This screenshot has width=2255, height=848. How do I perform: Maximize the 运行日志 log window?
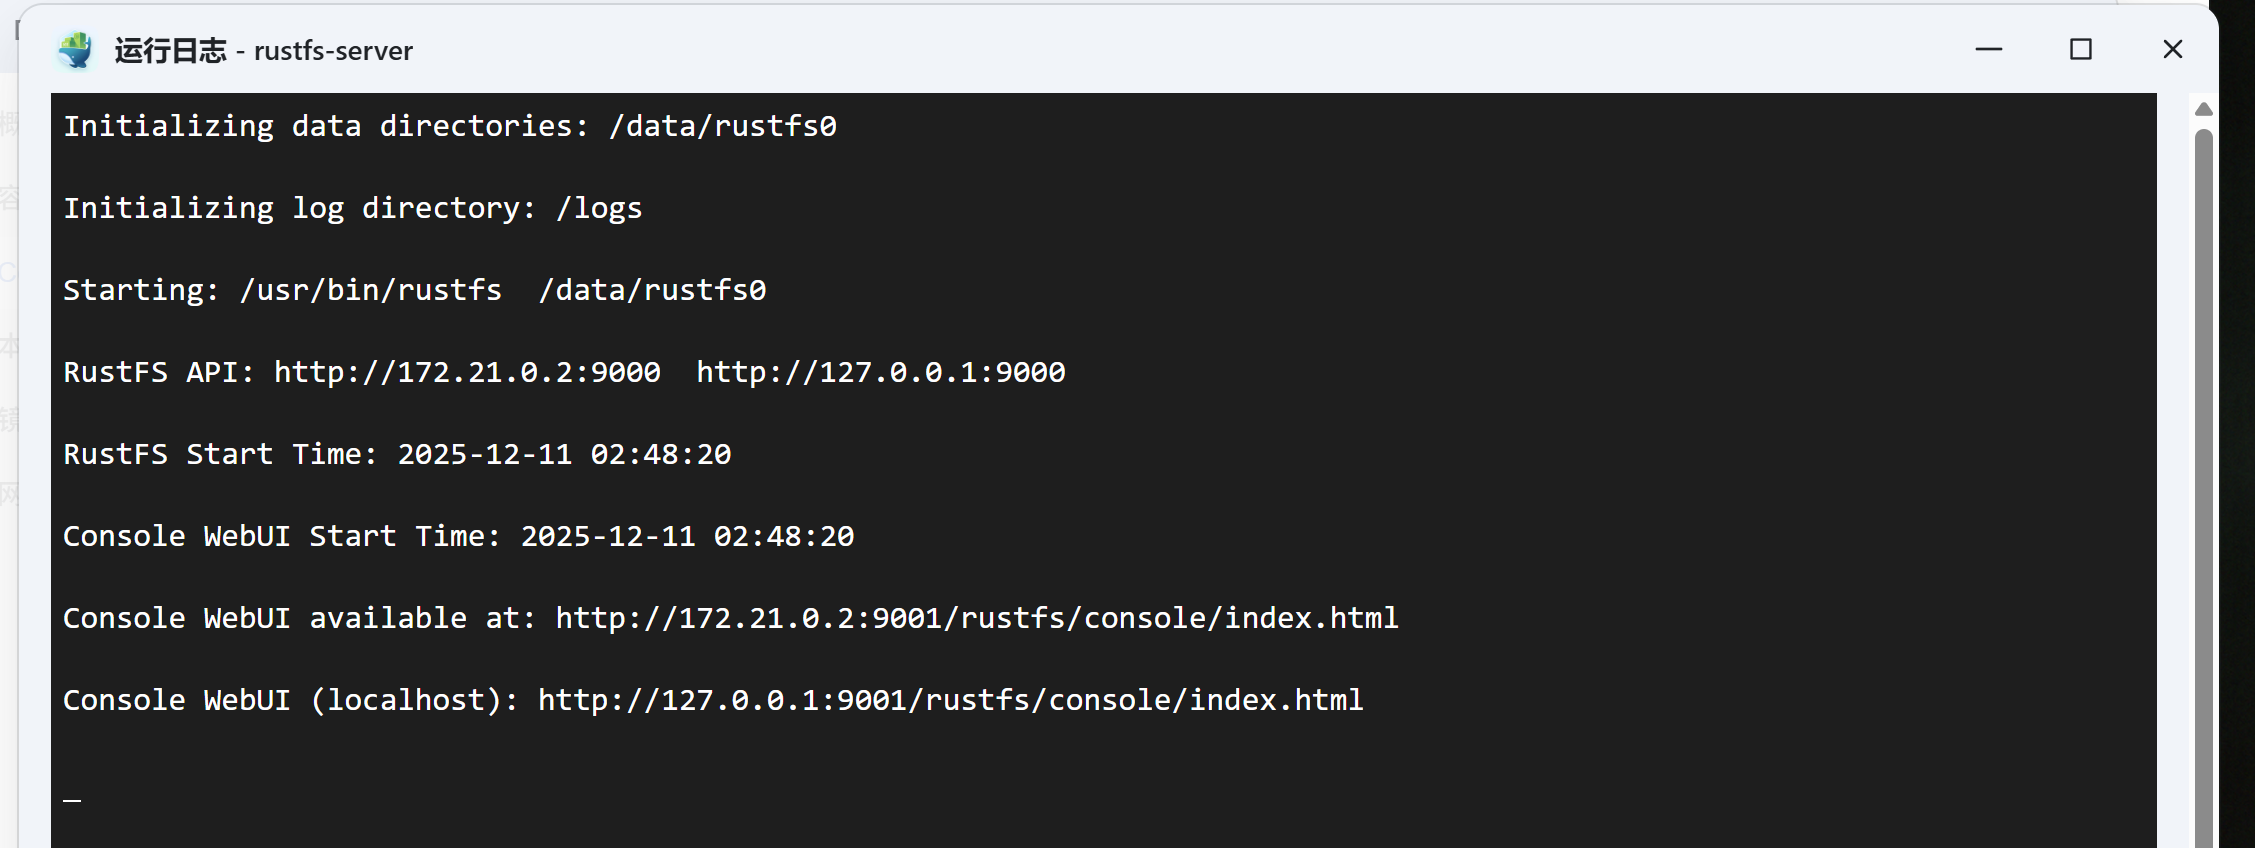[2080, 49]
